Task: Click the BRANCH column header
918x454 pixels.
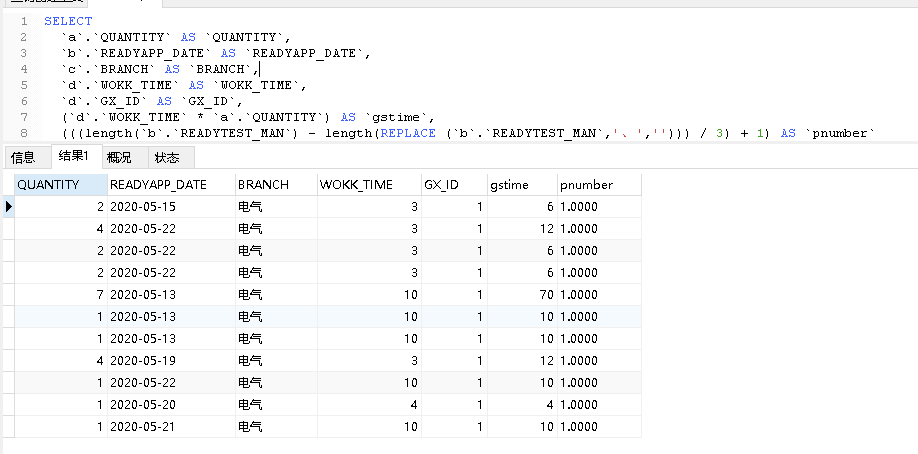Action: tap(276, 185)
